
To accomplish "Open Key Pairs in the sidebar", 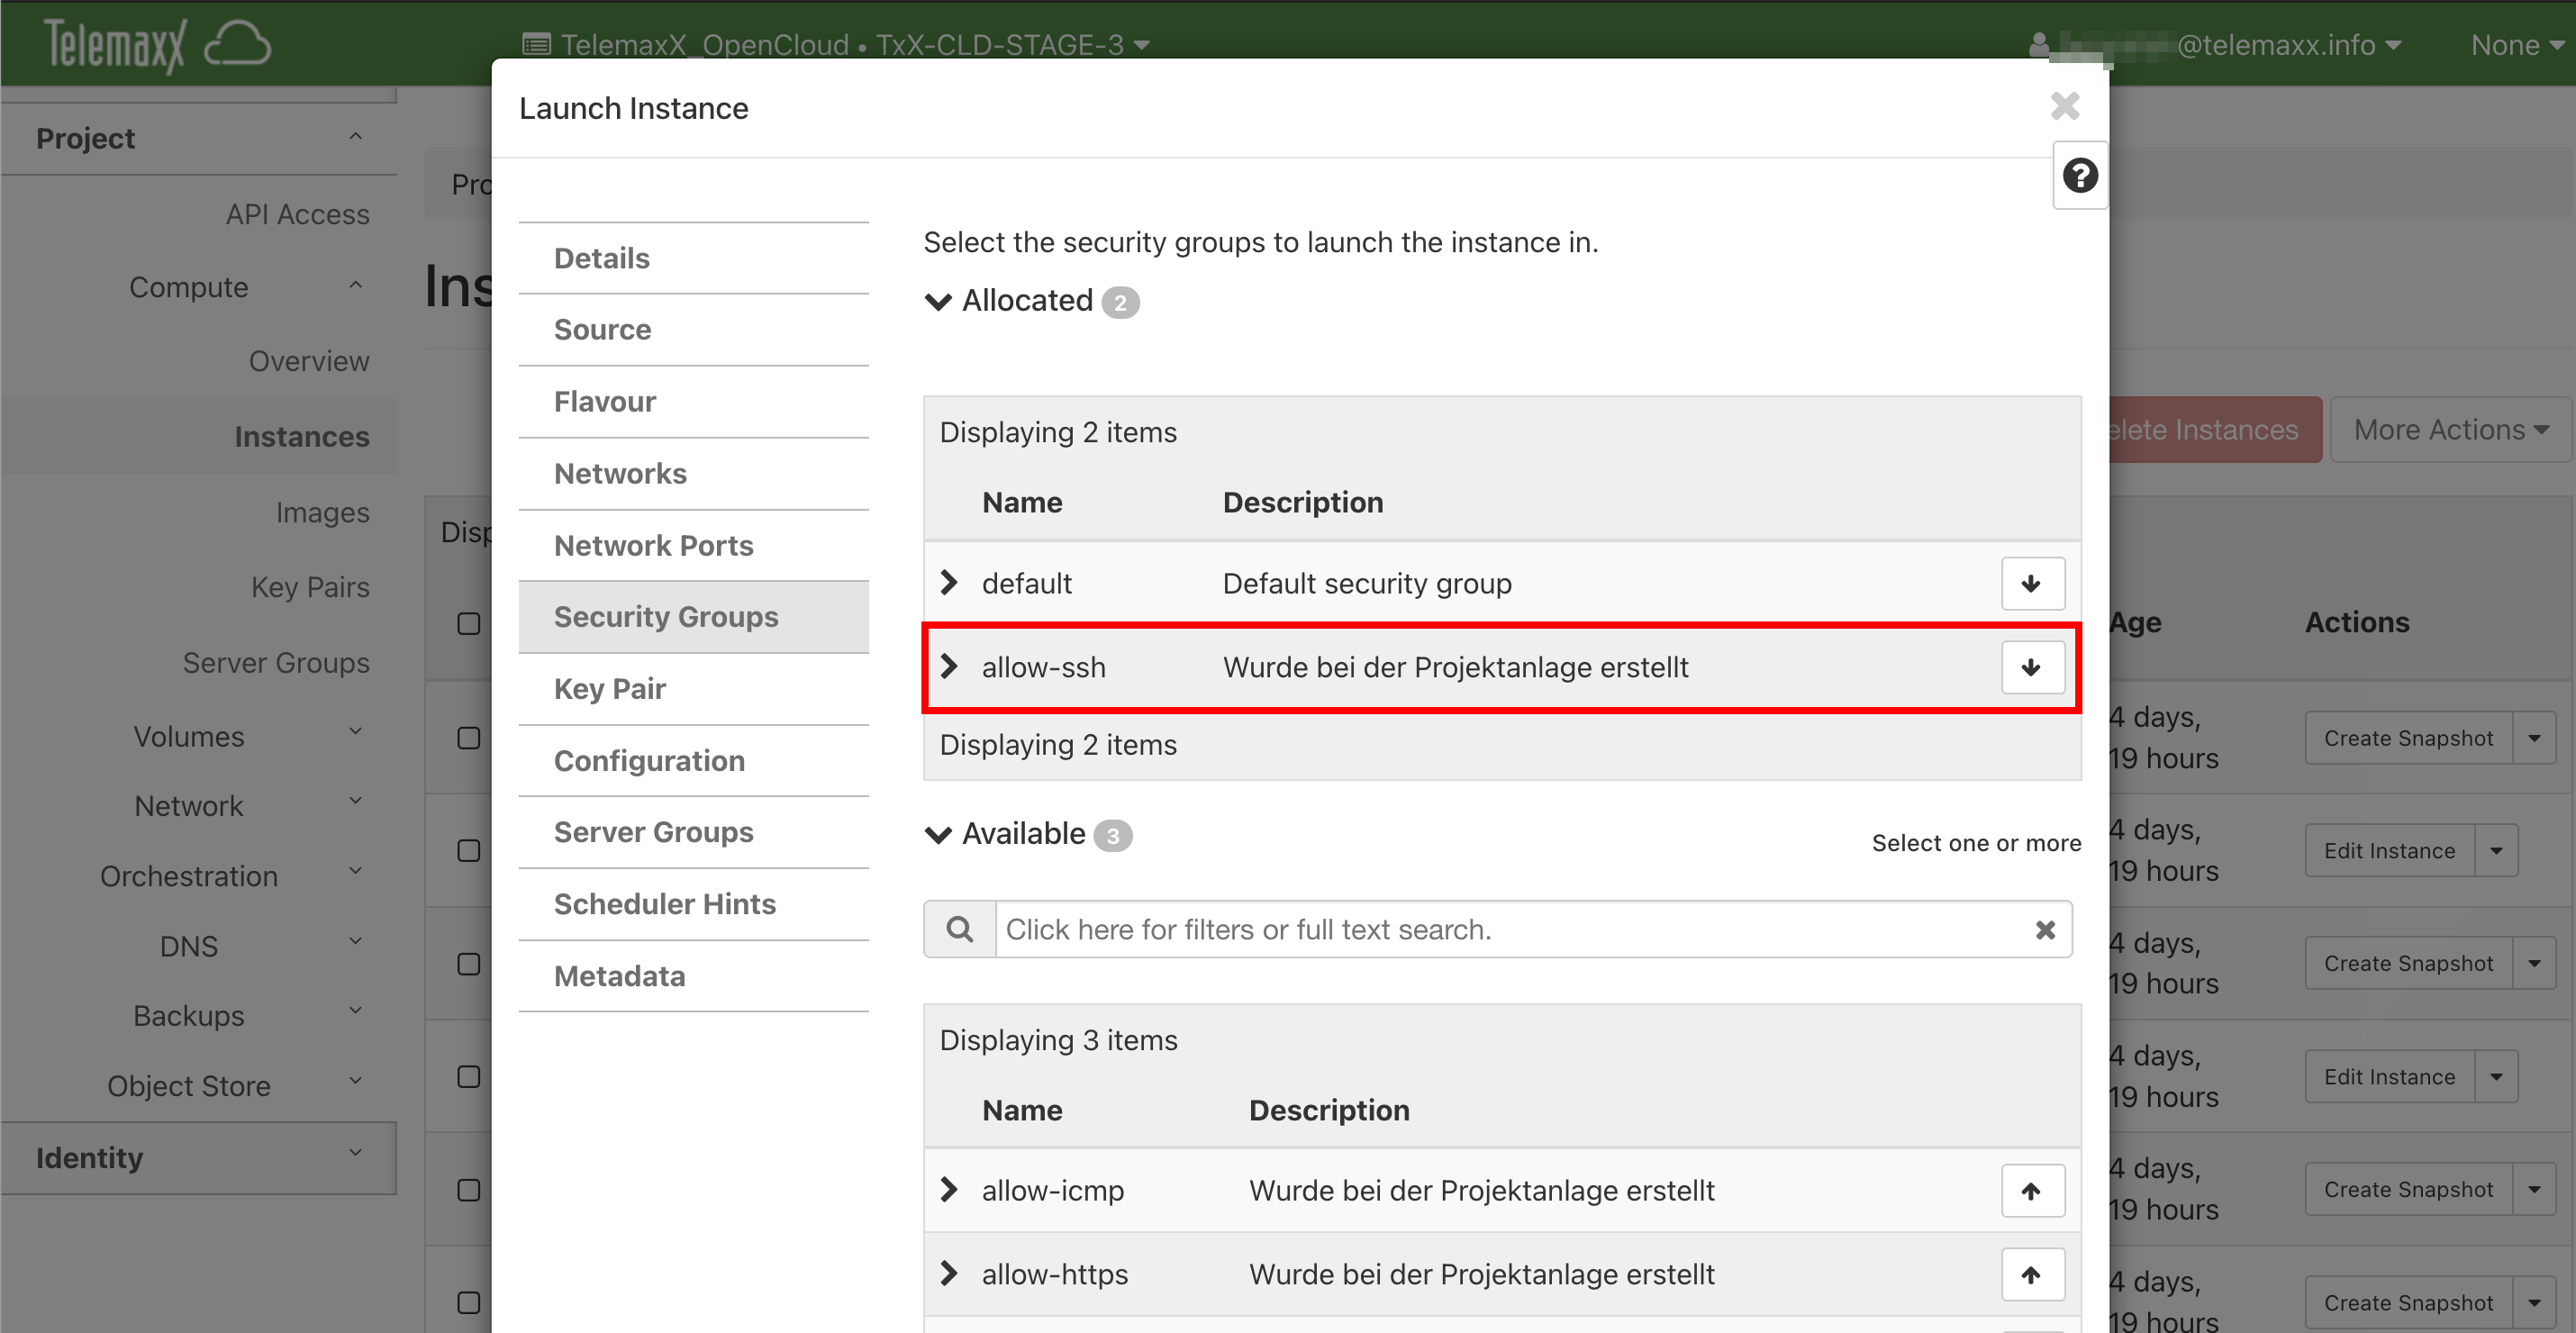I will 310,587.
